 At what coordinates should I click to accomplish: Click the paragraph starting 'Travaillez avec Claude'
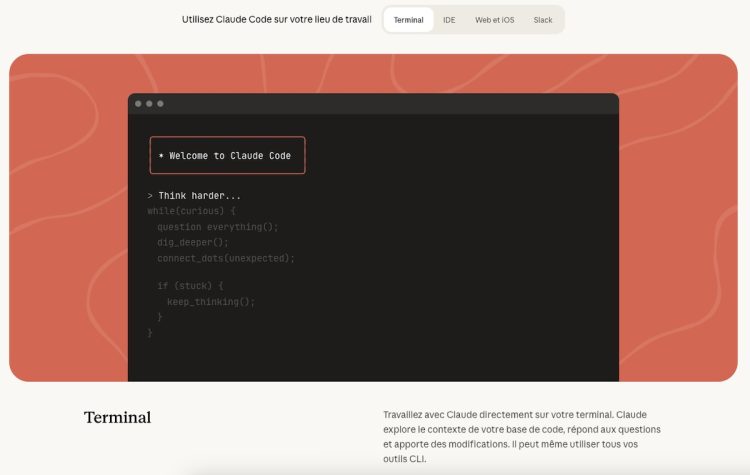point(521,436)
